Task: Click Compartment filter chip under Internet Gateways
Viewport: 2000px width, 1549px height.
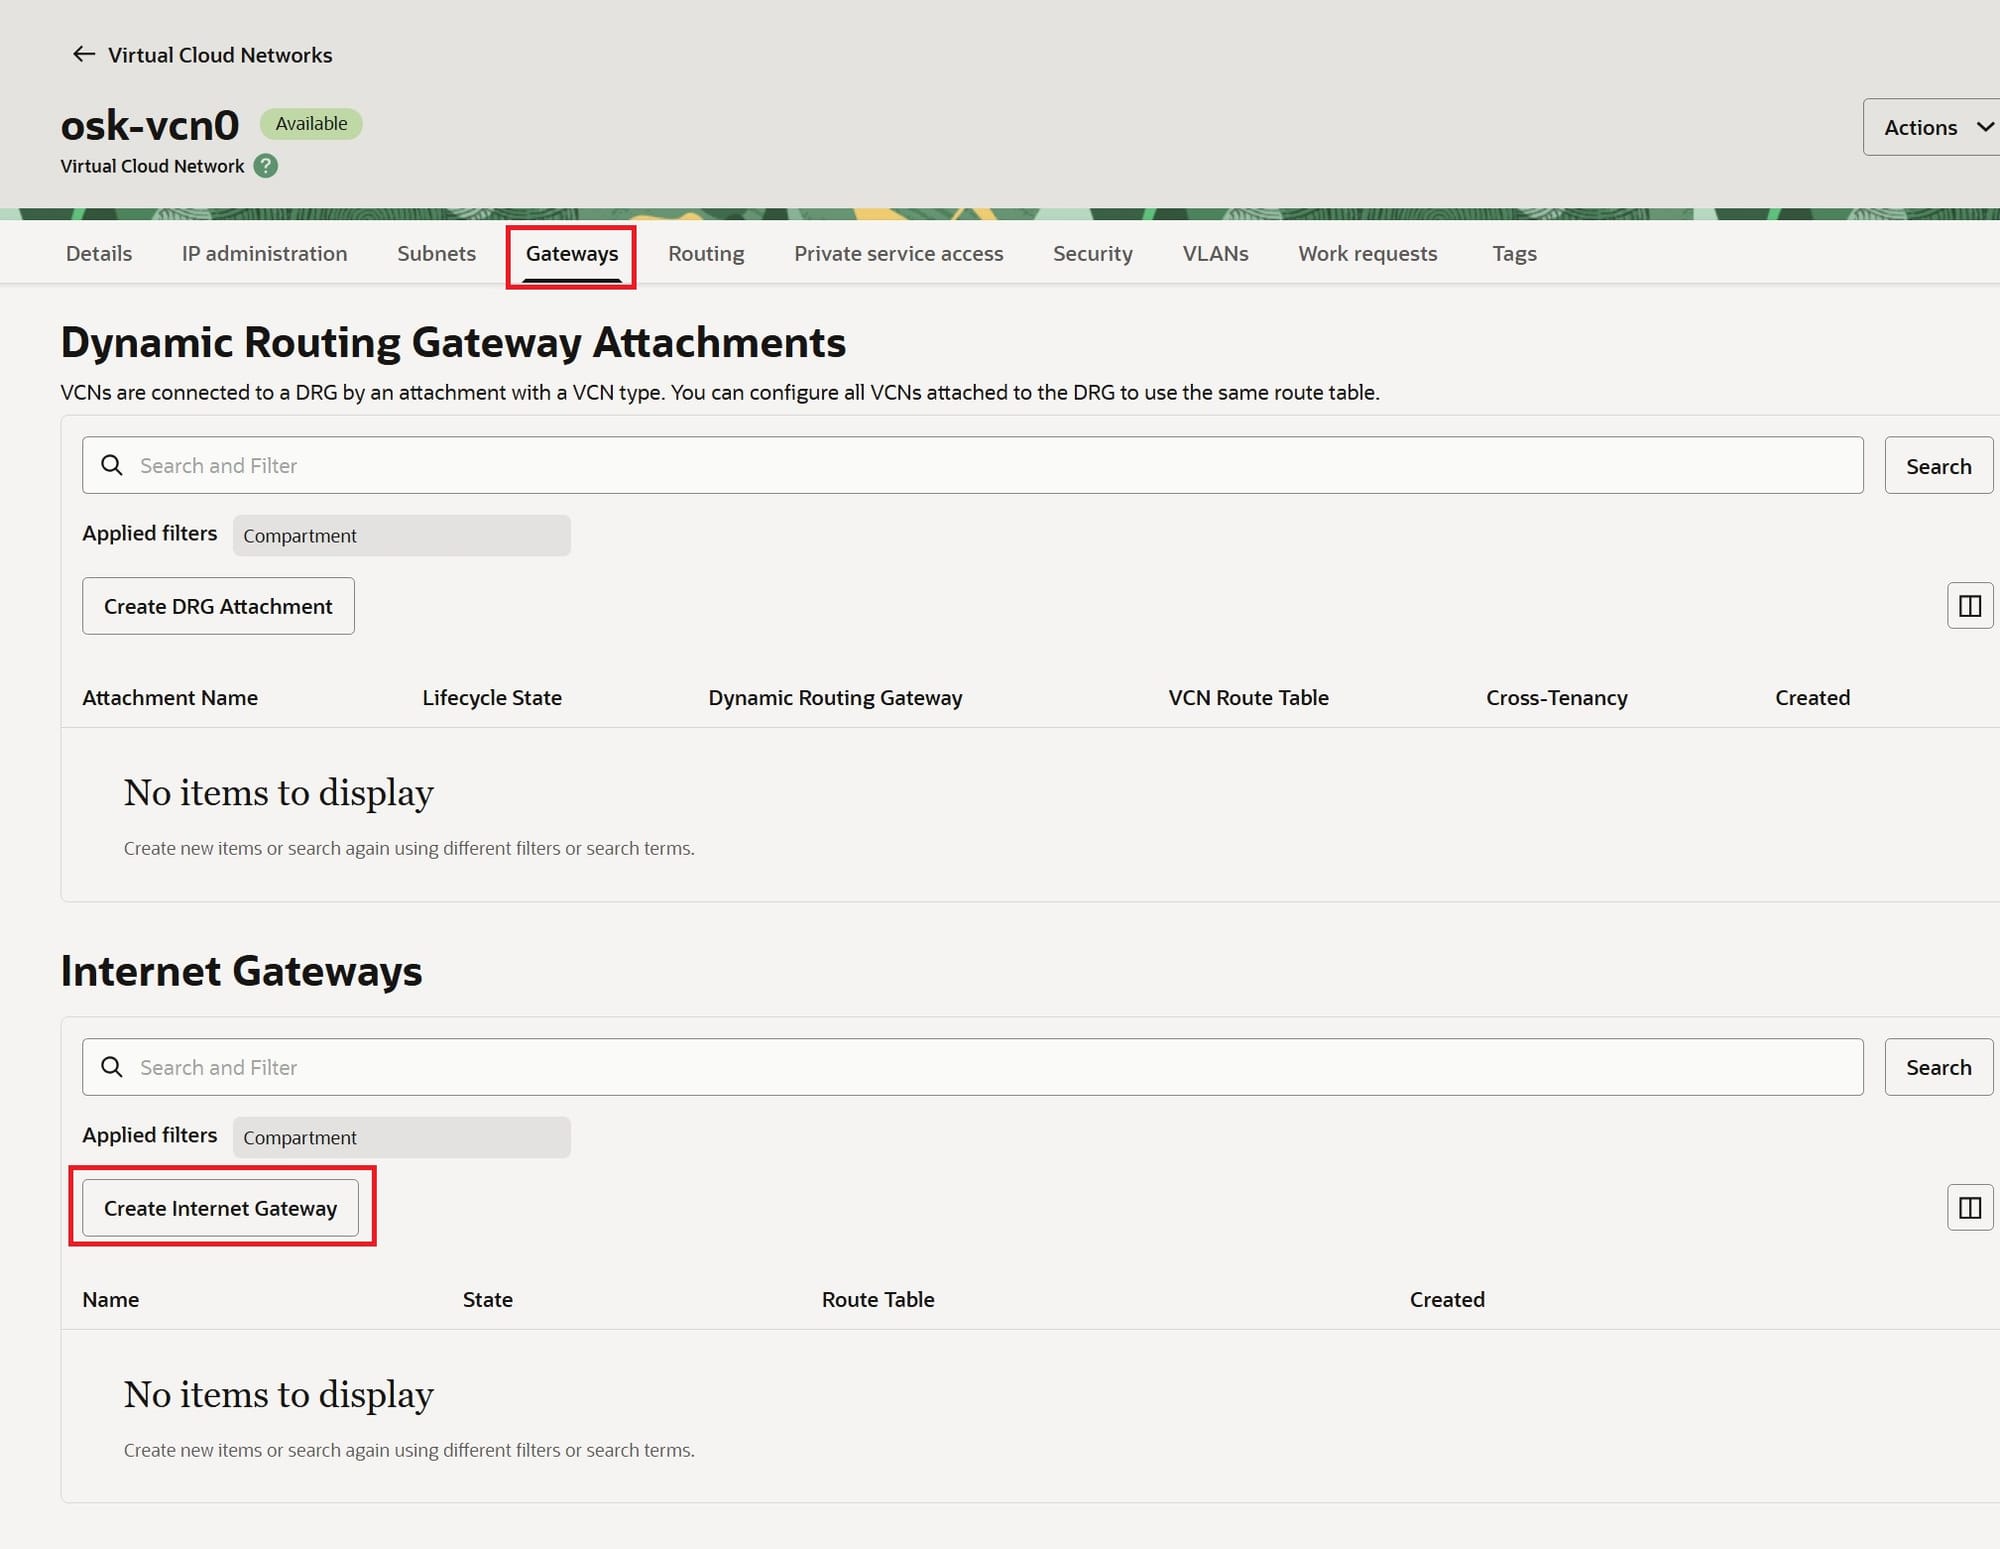Action: pos(401,1137)
